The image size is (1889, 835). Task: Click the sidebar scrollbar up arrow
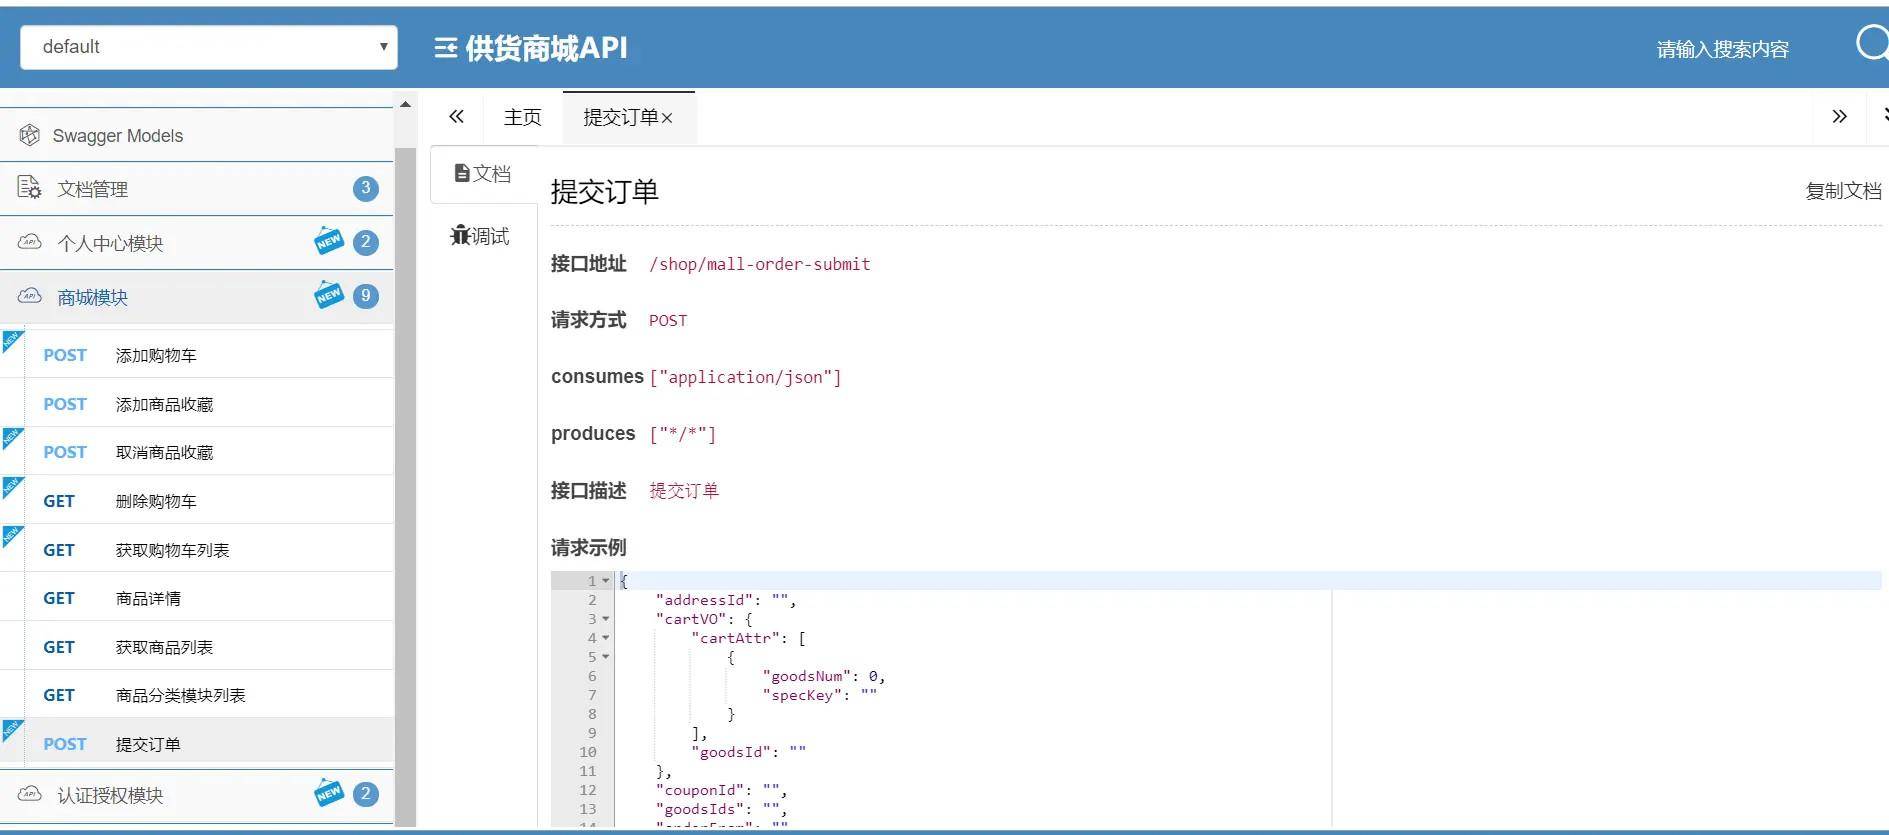(x=405, y=104)
